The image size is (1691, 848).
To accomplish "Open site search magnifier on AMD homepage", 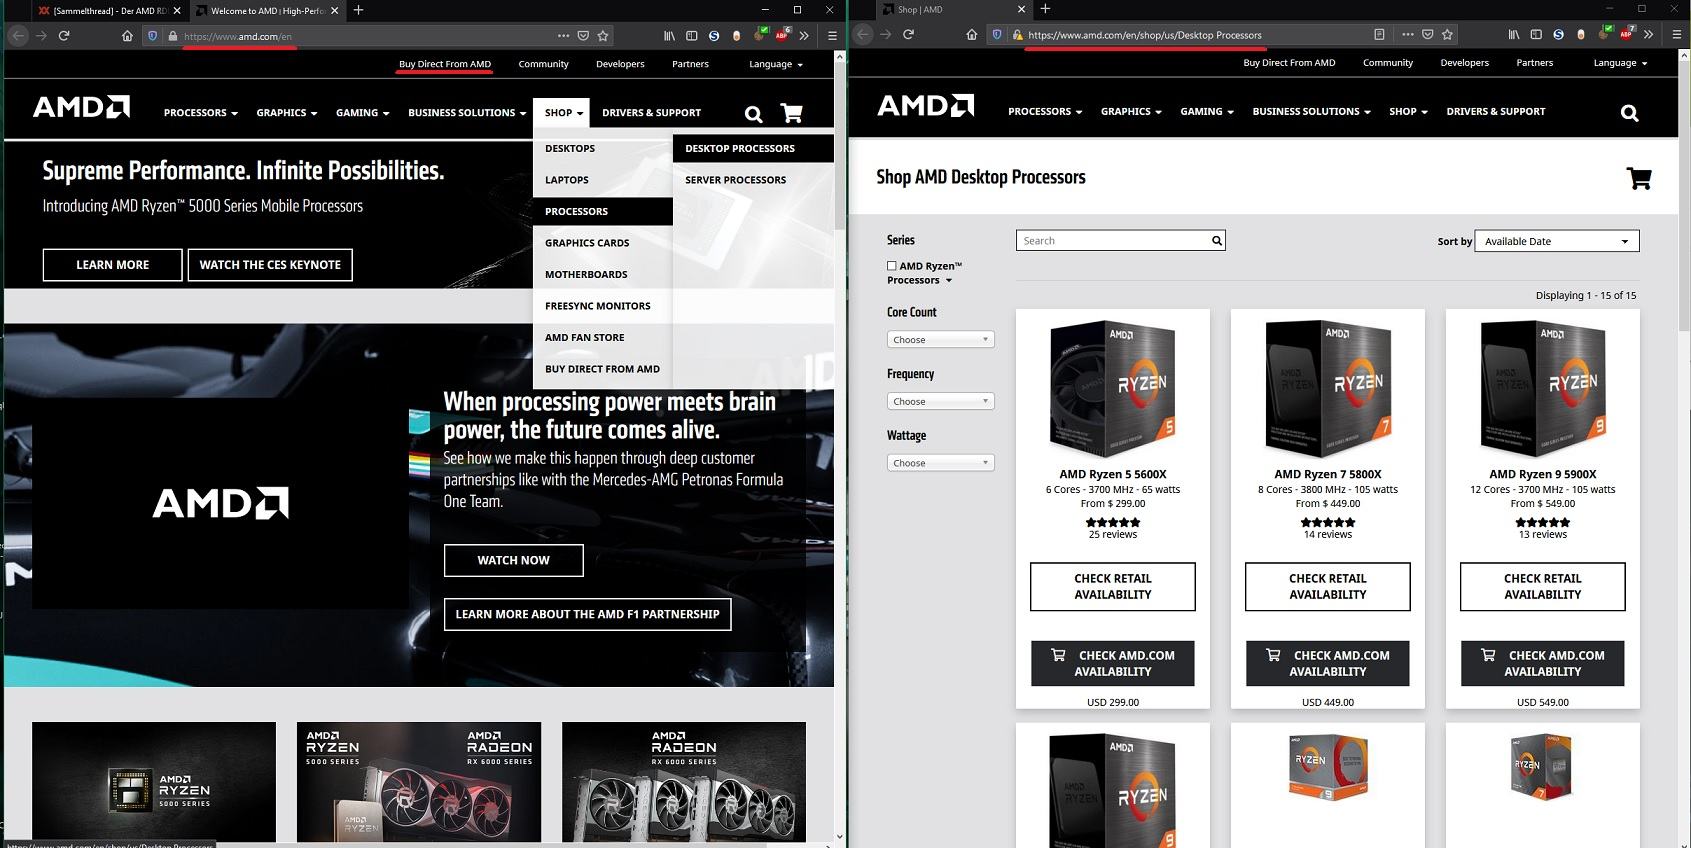I will [x=754, y=114].
